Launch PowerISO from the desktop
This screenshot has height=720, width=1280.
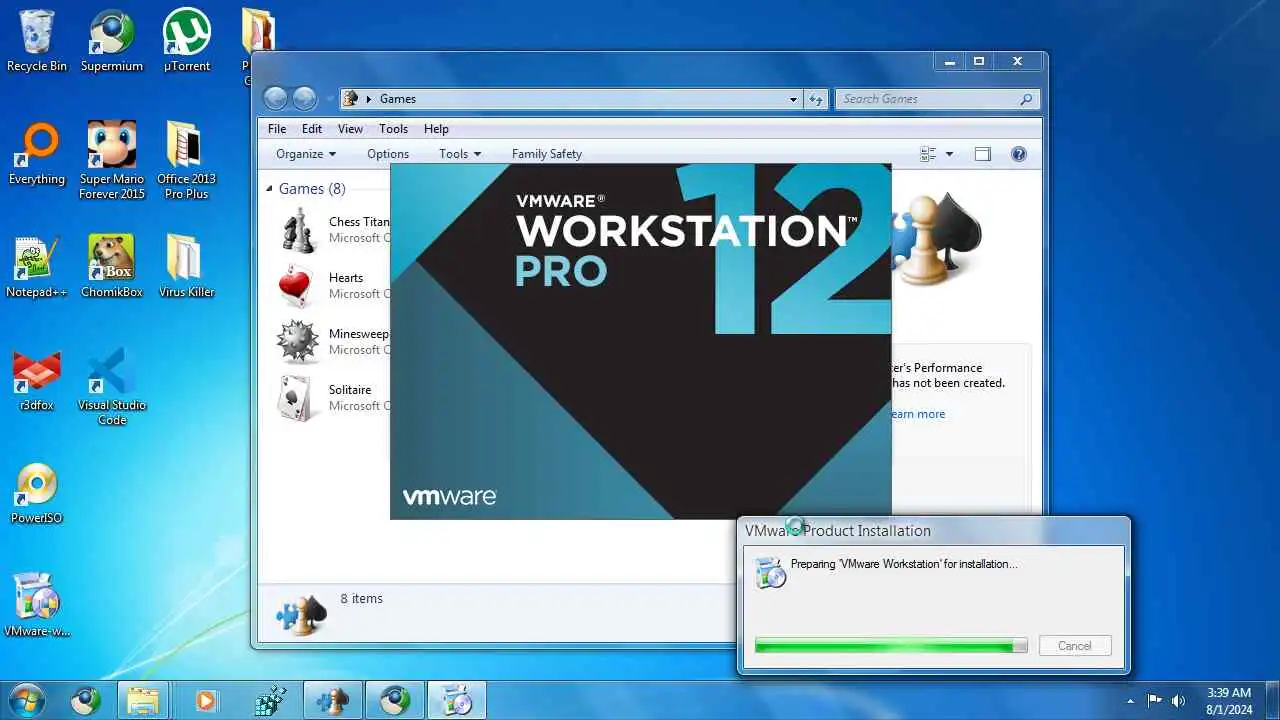(37, 493)
